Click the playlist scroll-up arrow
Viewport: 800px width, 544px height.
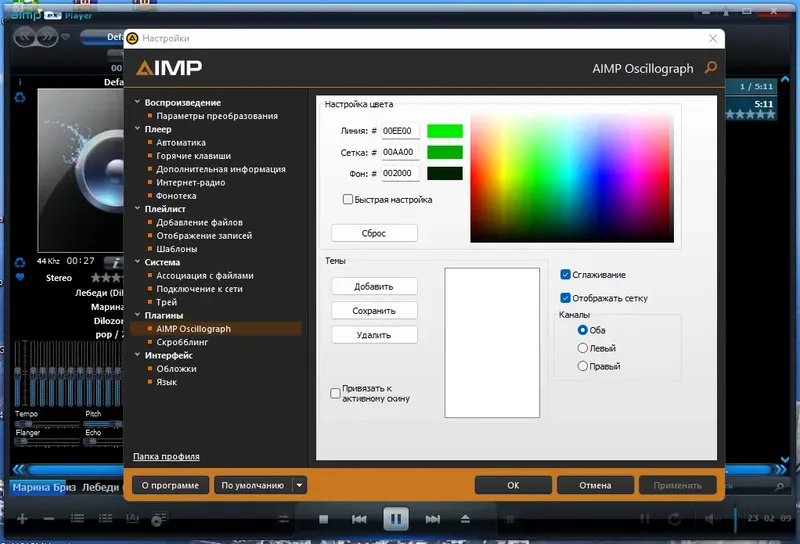785,80
